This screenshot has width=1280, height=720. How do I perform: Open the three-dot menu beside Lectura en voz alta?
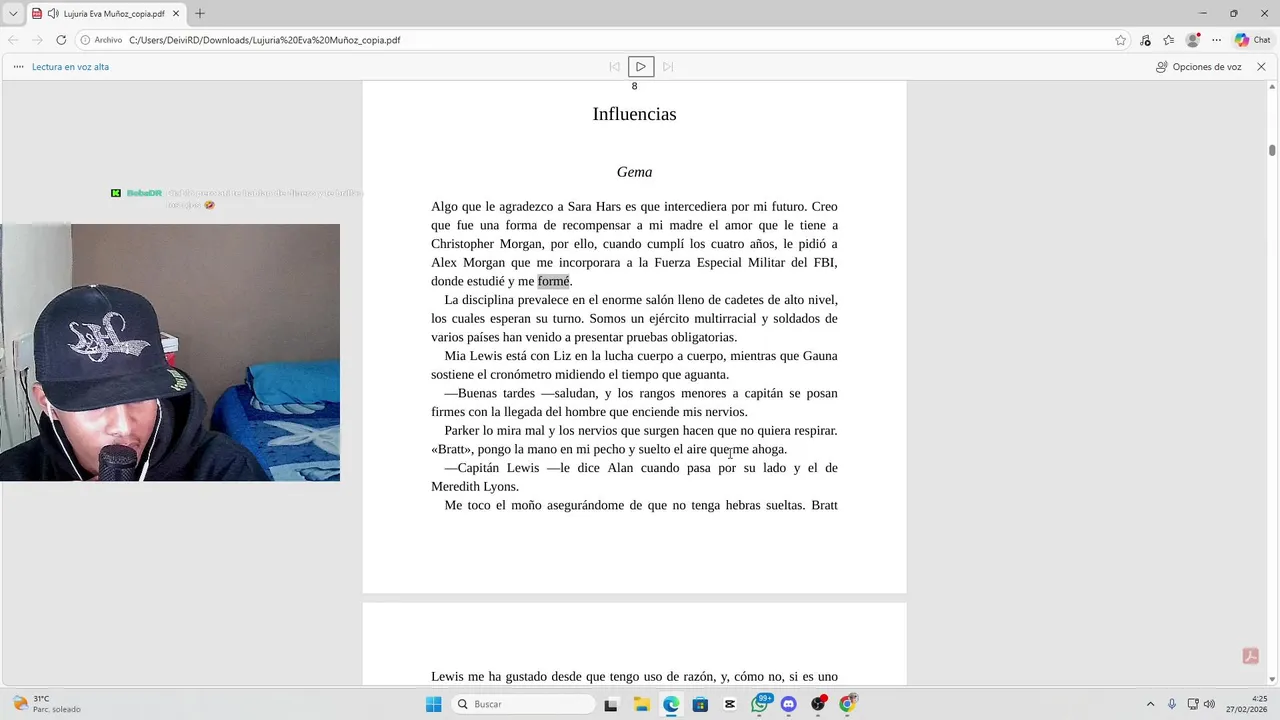[x=19, y=67]
